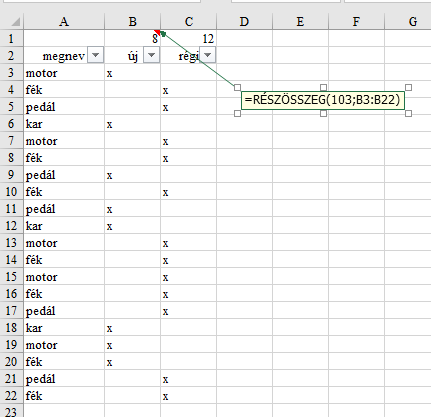Screen dimensions: 431x417
Task: Click 'motor' in row 15
Action: pyautogui.click(x=42, y=277)
